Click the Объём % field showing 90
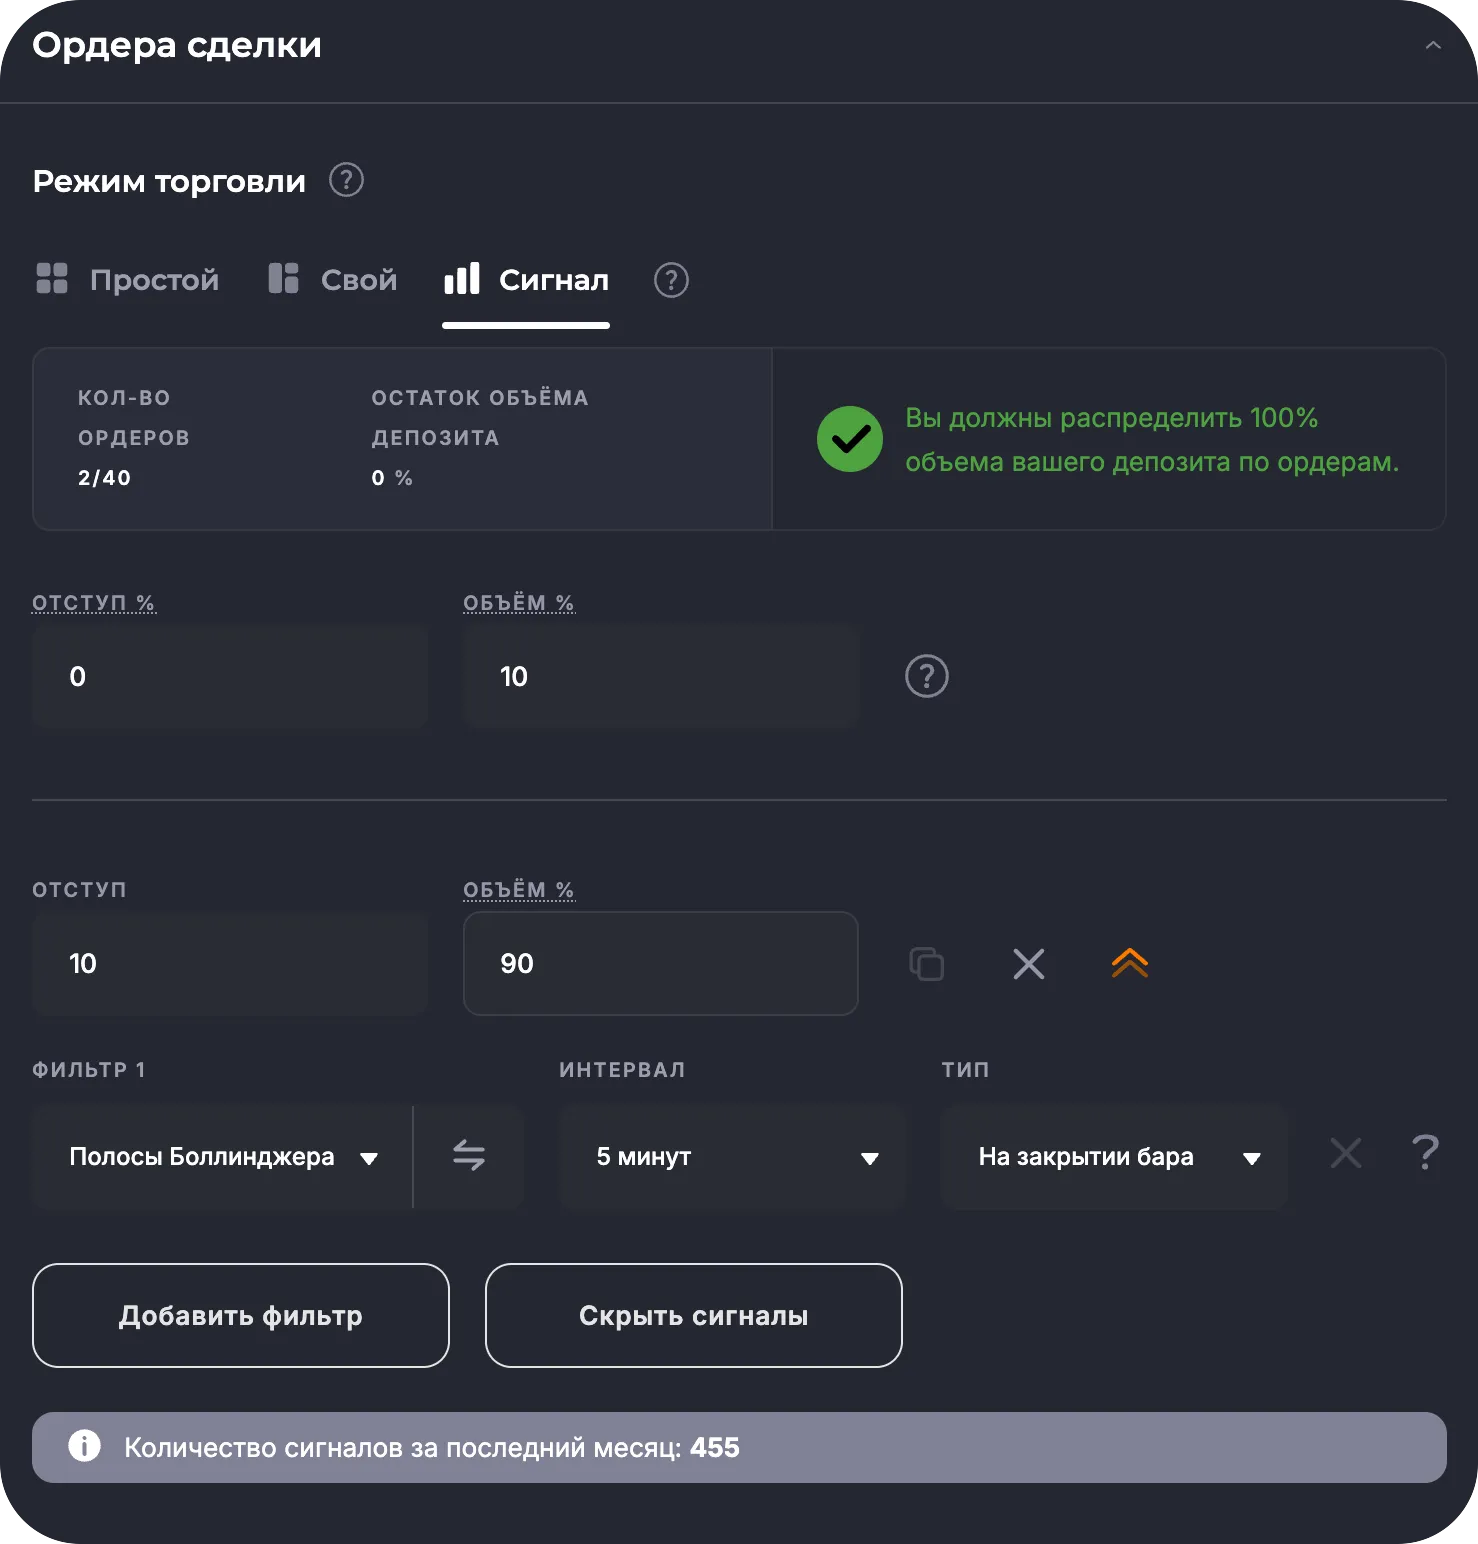Viewport: 1478px width, 1544px height. (660, 964)
